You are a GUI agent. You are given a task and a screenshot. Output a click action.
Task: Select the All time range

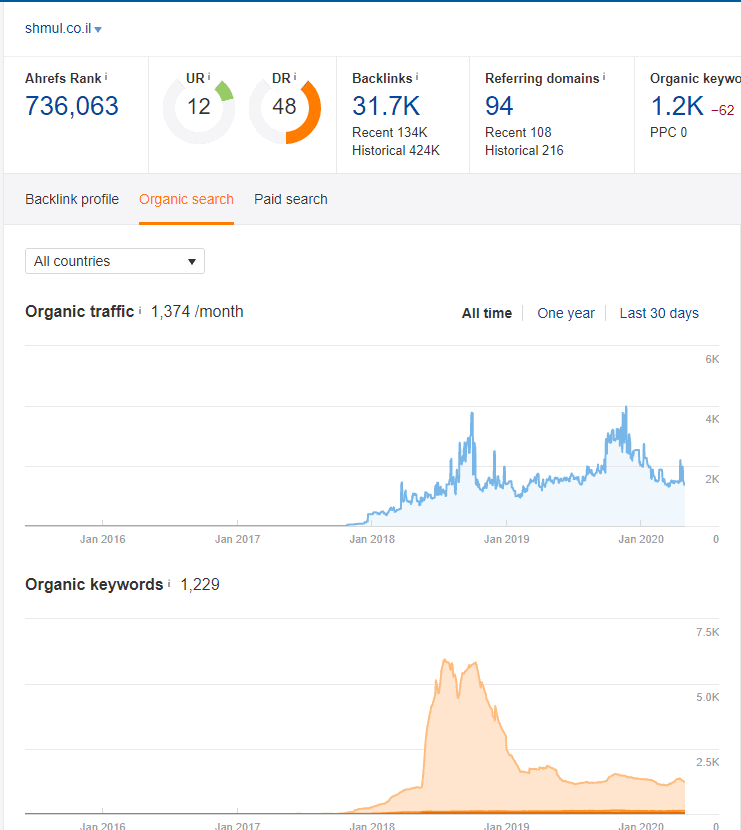(487, 313)
